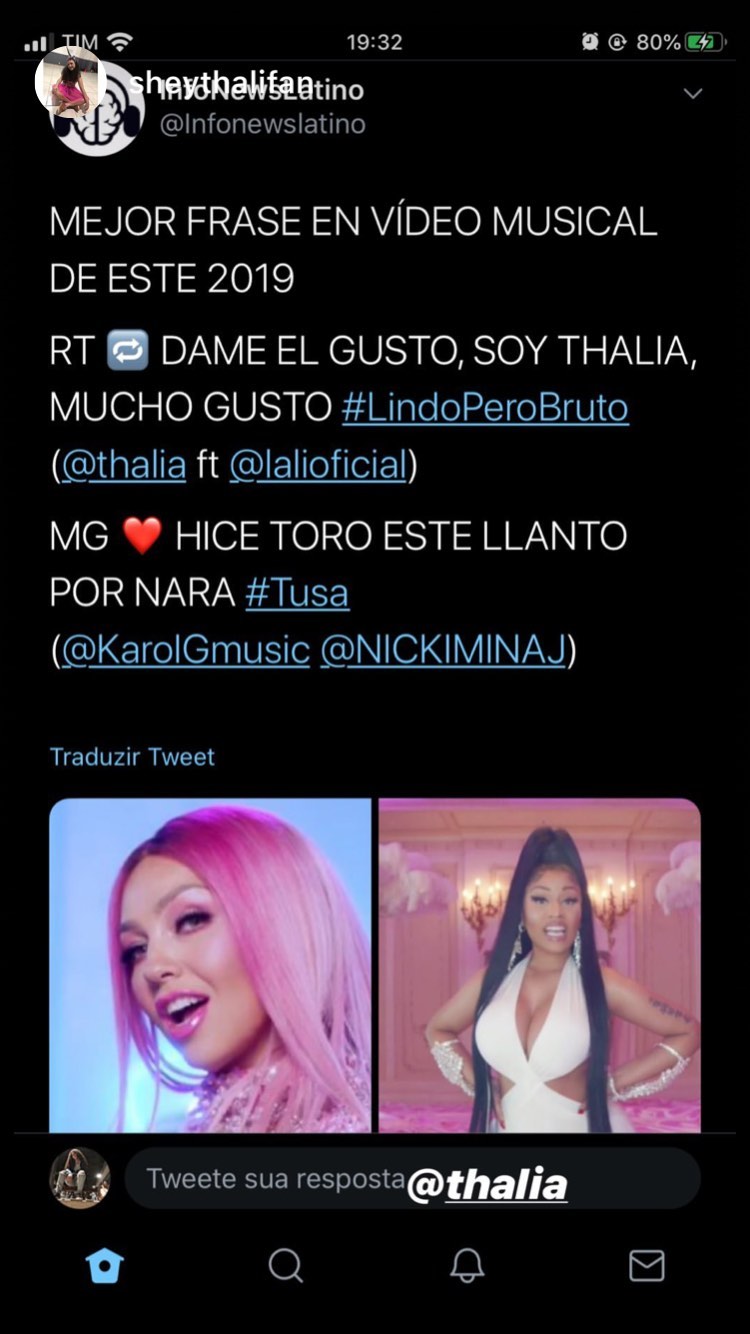The height and width of the screenshot is (1334, 750).
Task: Open the pink-haired singer photo
Action: (210, 965)
